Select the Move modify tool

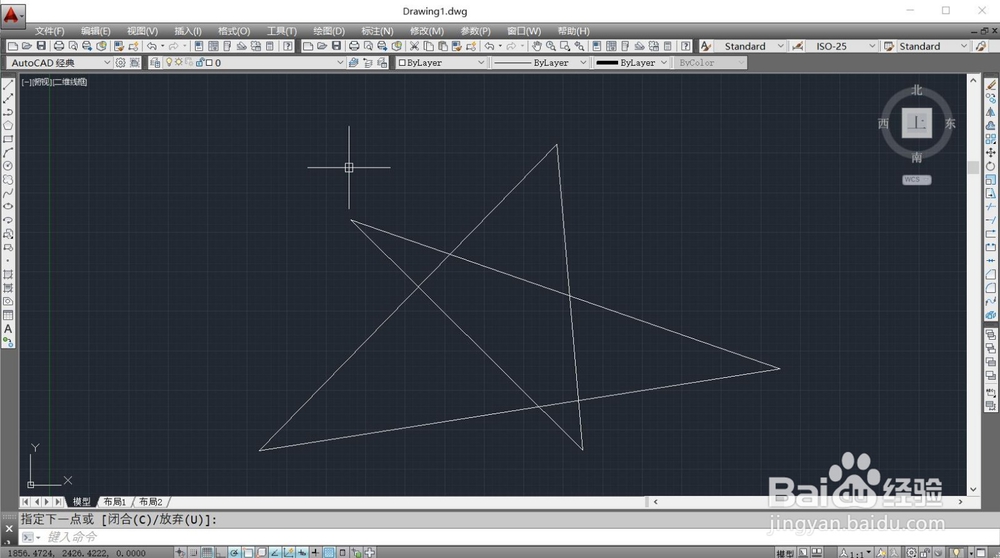click(x=990, y=152)
